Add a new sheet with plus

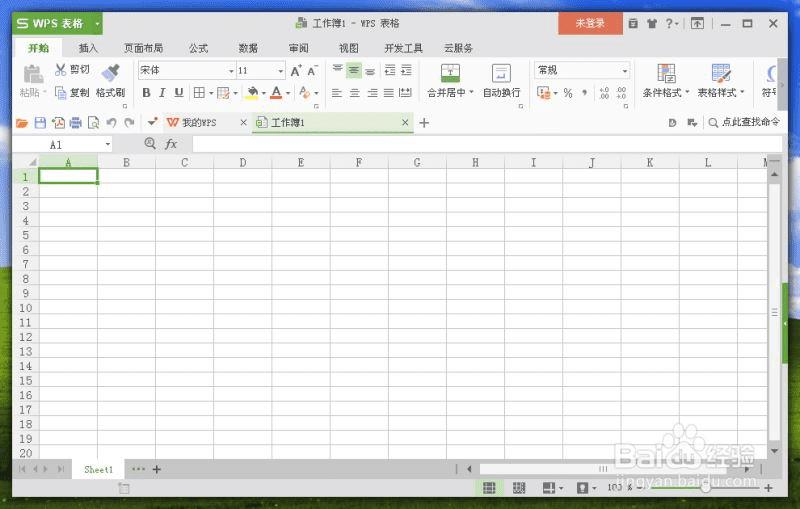[x=157, y=469]
